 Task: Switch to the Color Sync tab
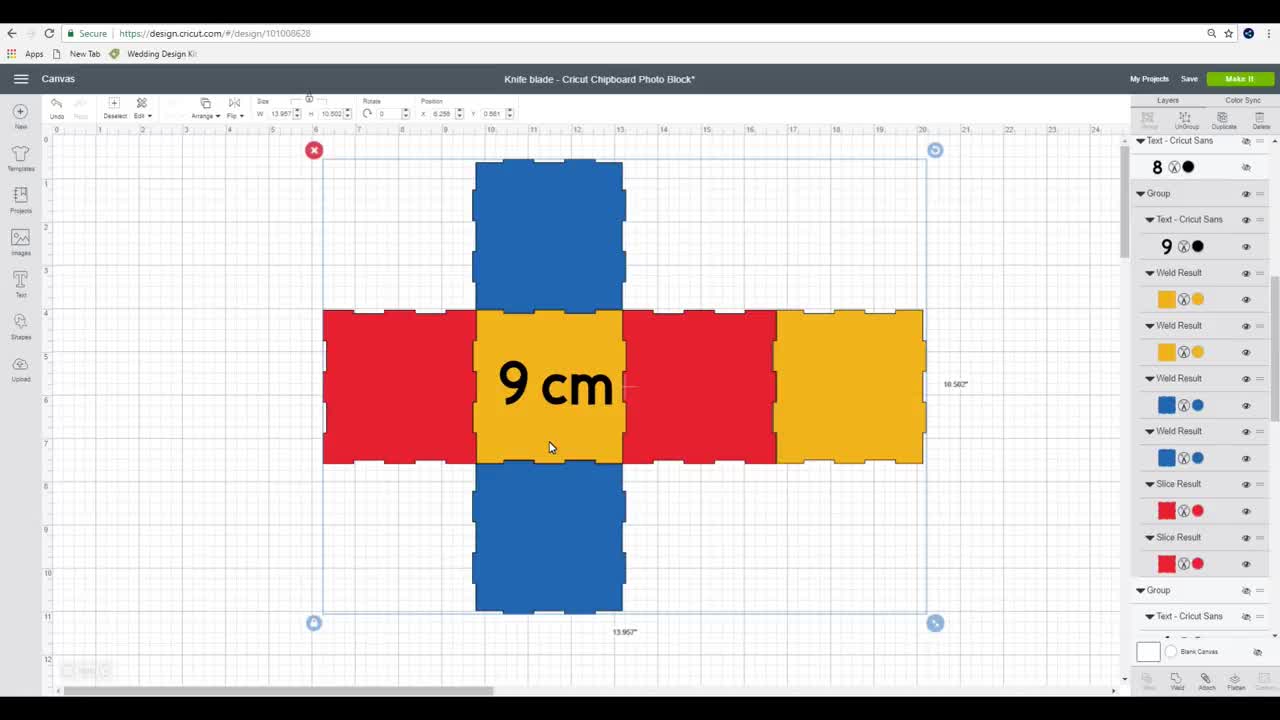tap(1243, 100)
